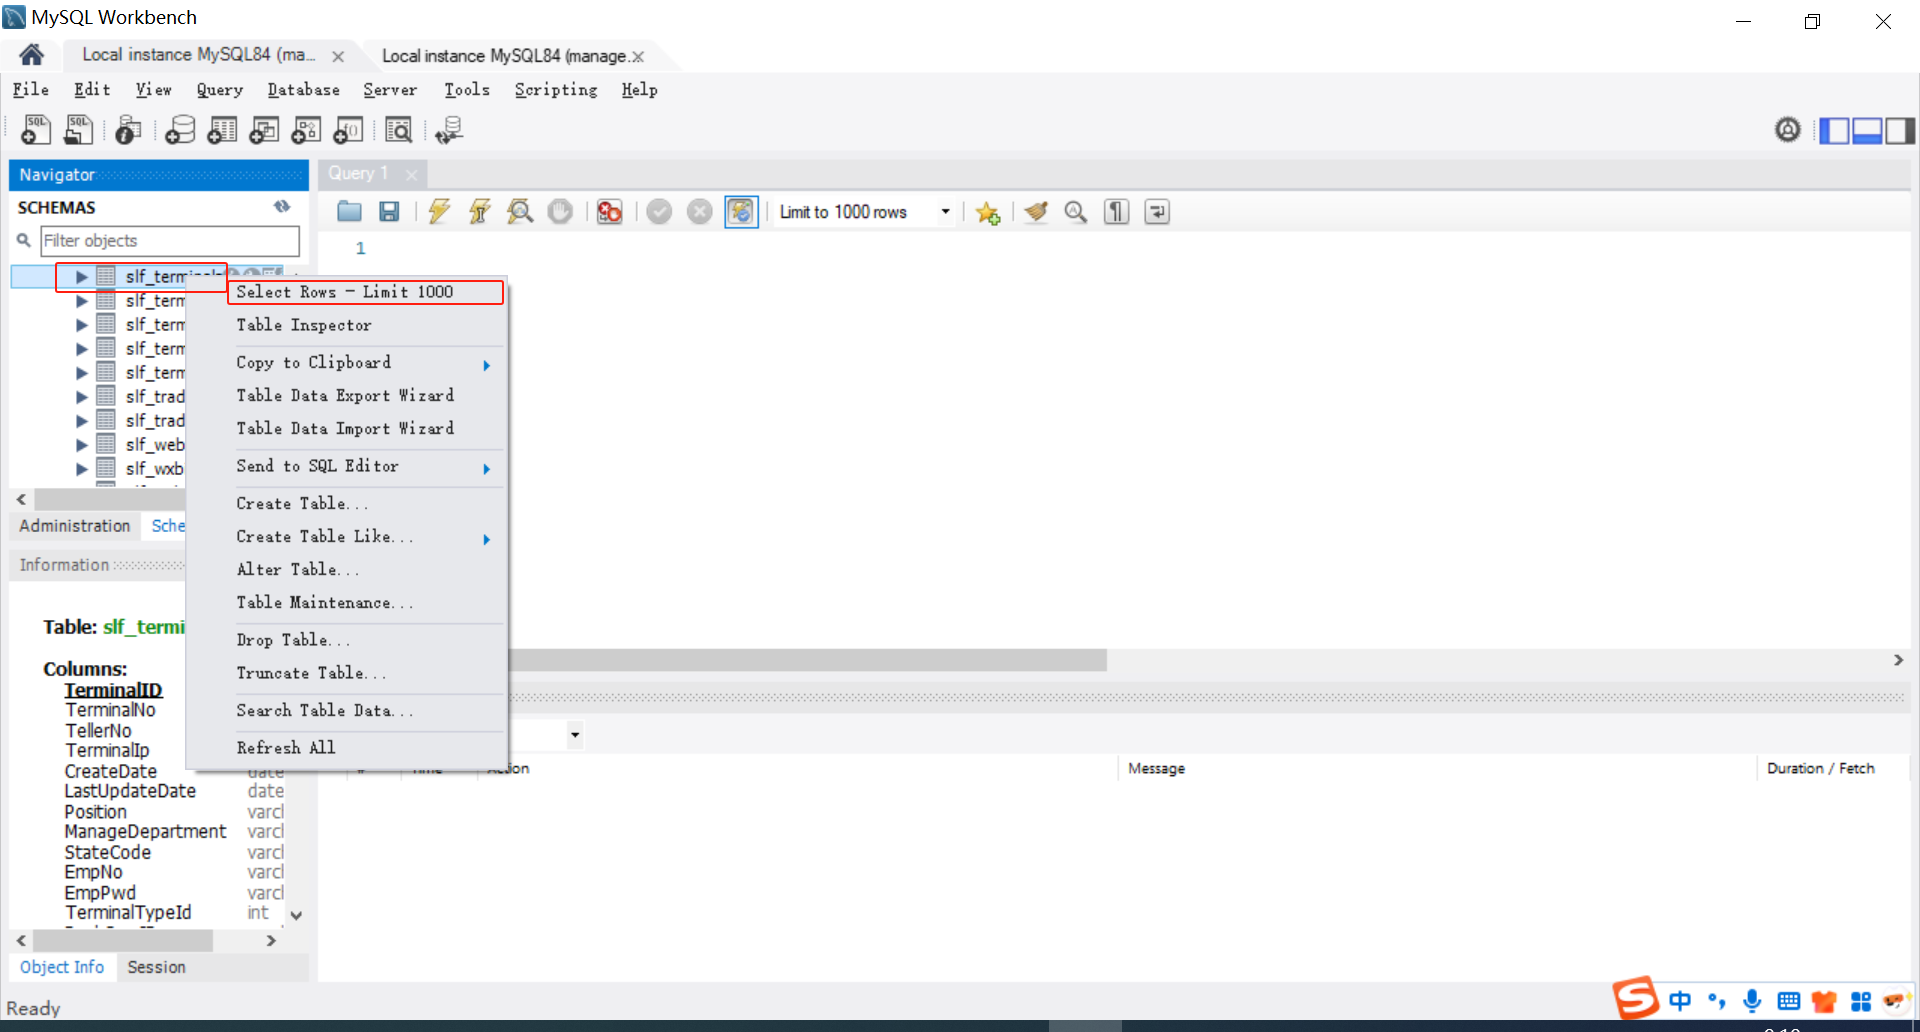Toggle the left sidebar panel visibility
The width and height of the screenshot is (1920, 1032).
pyautogui.click(x=1834, y=131)
